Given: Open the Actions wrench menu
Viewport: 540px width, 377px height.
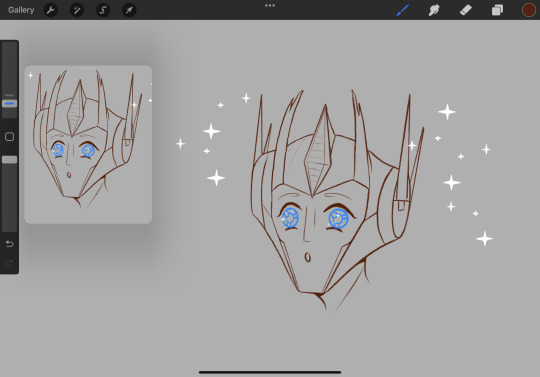Looking at the screenshot, I should (51, 10).
